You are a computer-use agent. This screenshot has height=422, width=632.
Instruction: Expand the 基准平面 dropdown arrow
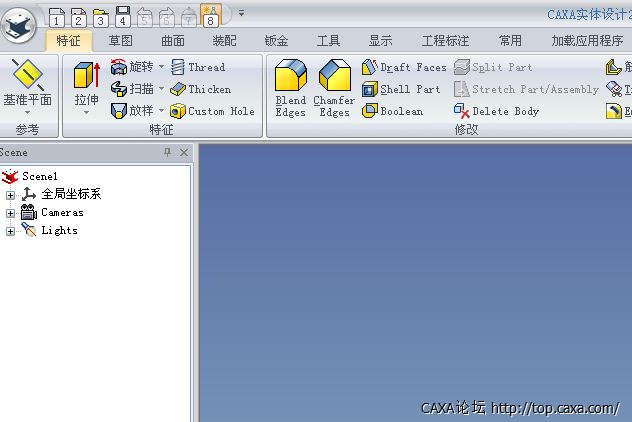pos(27,112)
